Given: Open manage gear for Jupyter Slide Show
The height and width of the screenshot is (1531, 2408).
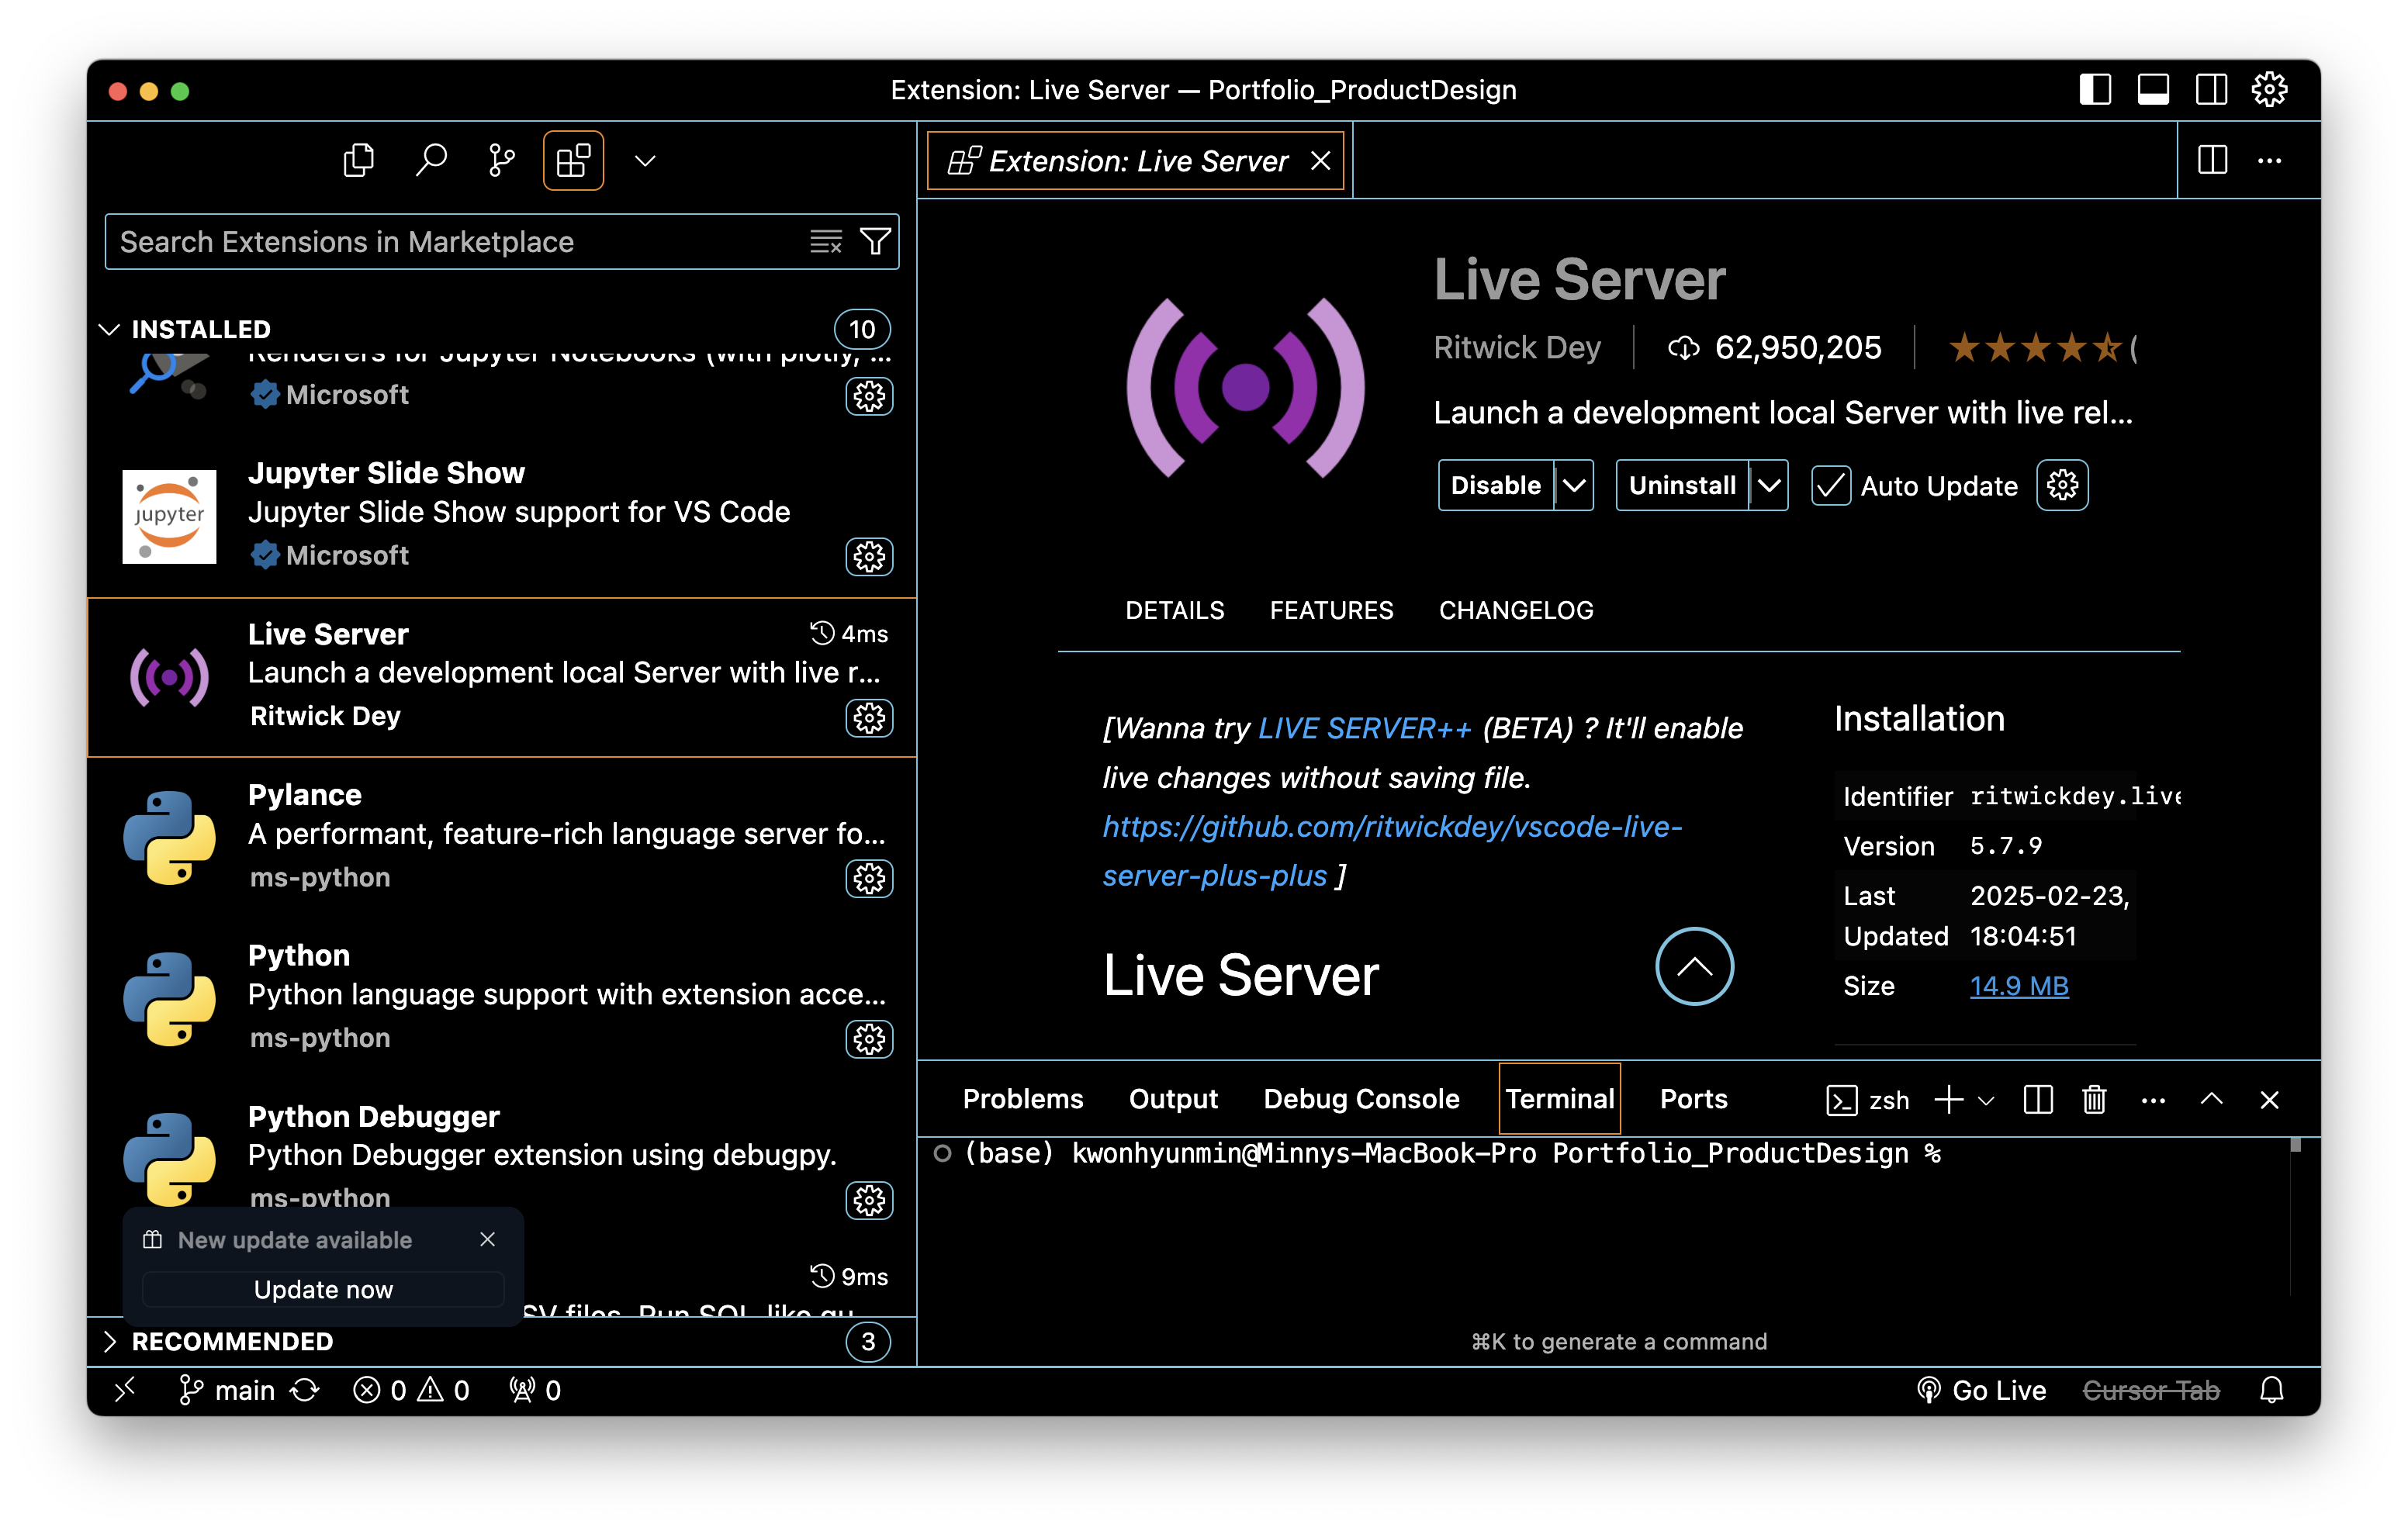Looking at the screenshot, I should 869,556.
